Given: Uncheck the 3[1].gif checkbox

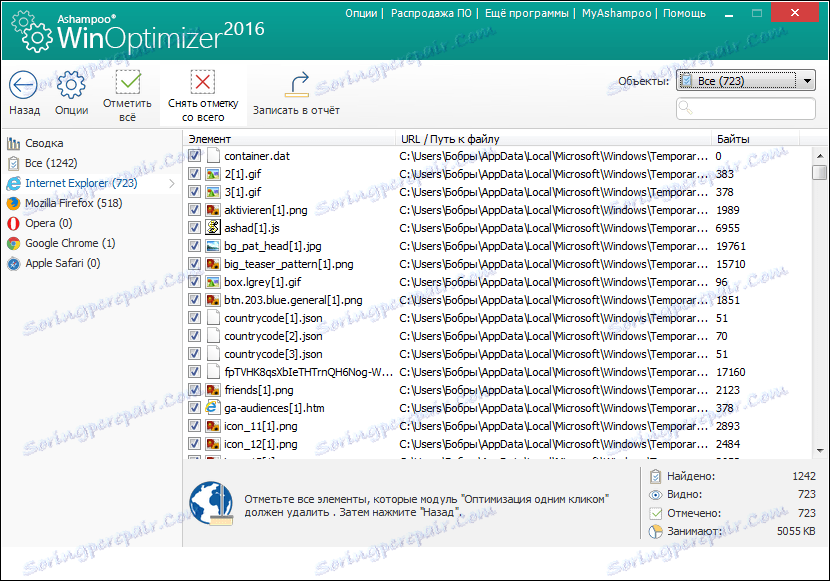Looking at the screenshot, I should (194, 192).
